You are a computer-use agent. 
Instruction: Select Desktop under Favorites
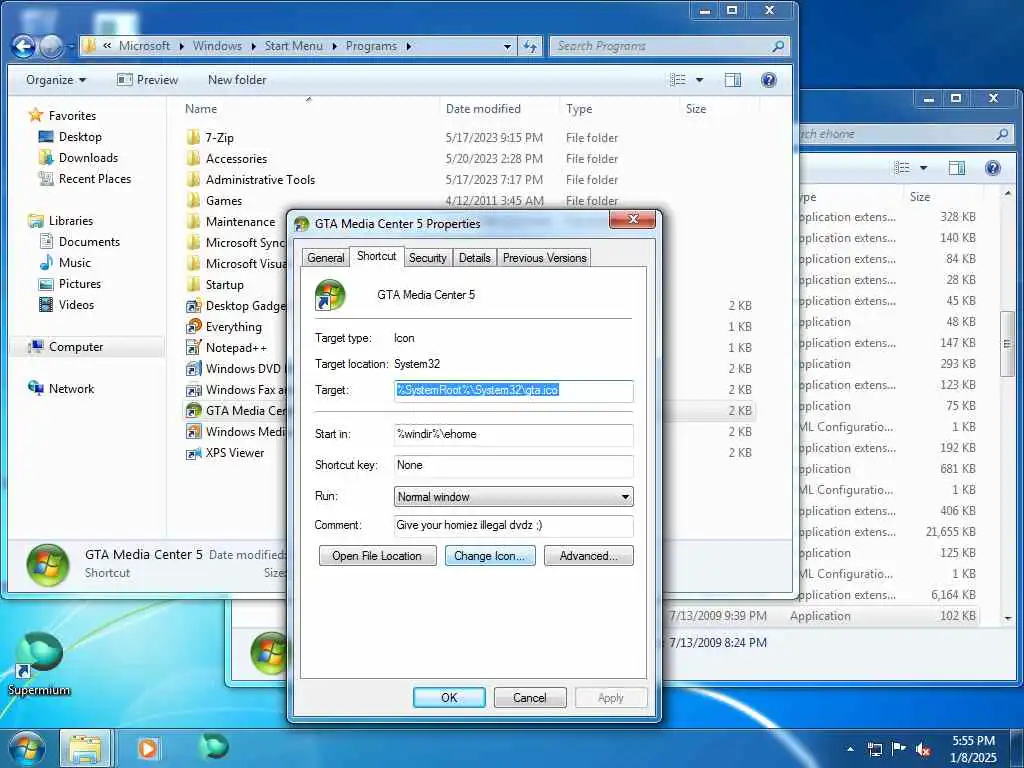point(80,136)
